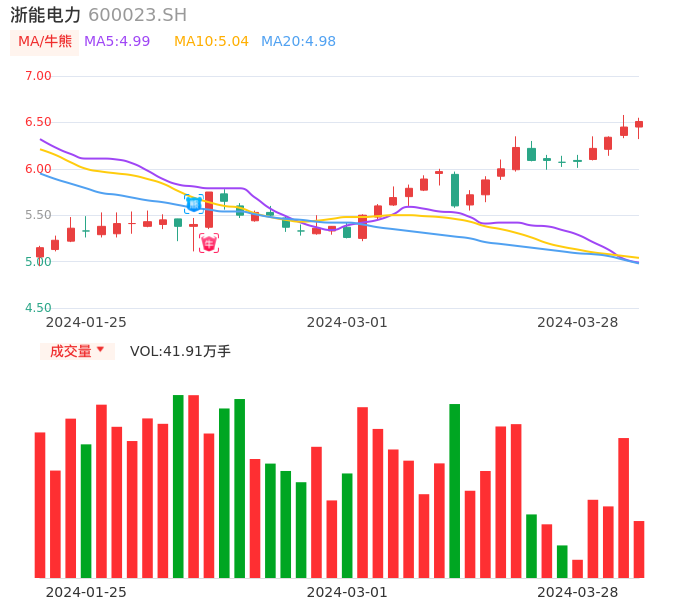
Task: Open the 成交量 dropdown arrow
Action: pos(101,349)
